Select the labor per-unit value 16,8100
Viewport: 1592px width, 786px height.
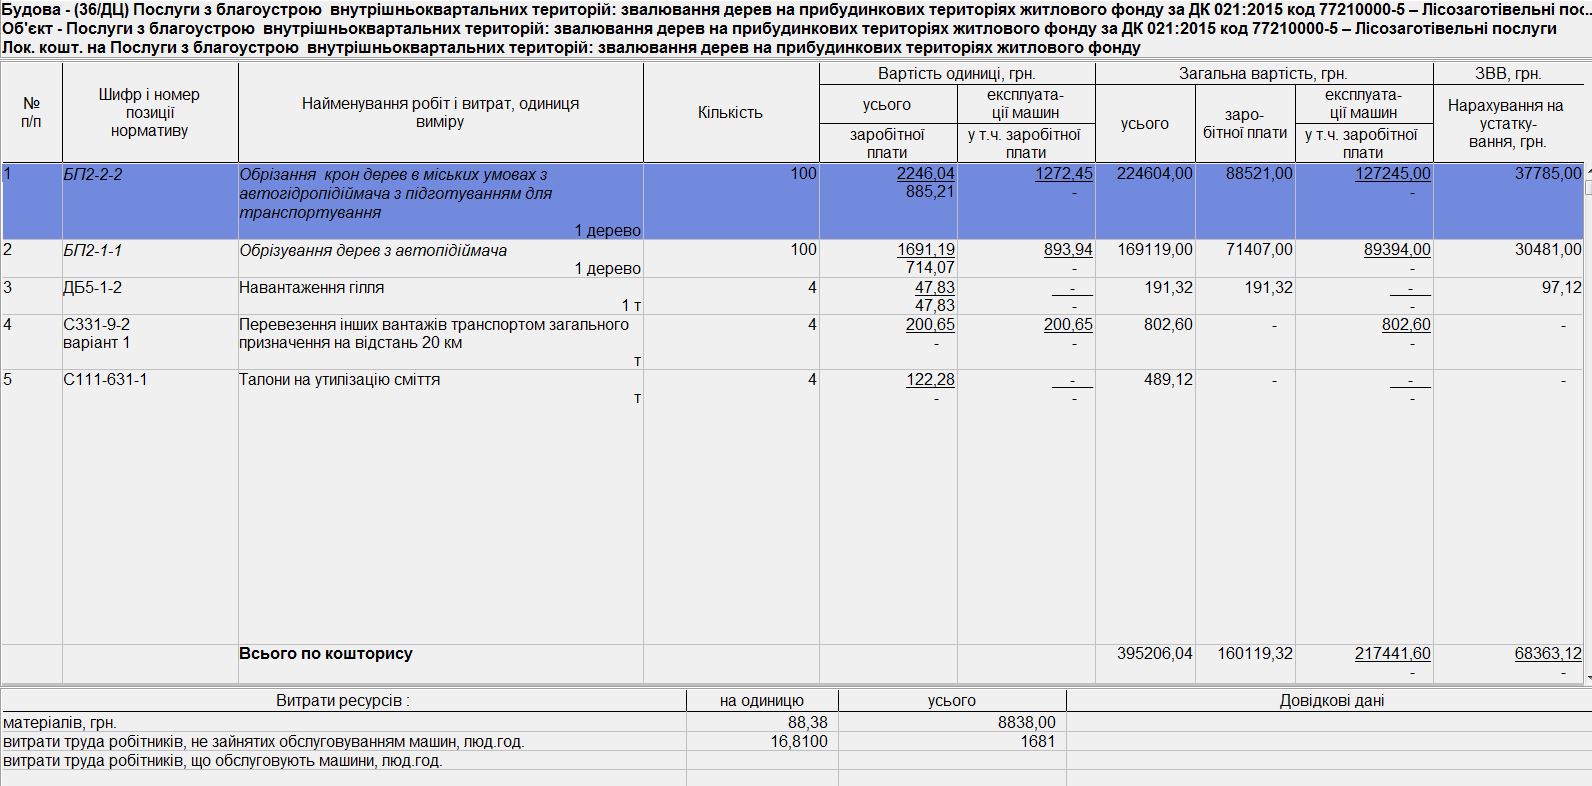click(x=799, y=742)
